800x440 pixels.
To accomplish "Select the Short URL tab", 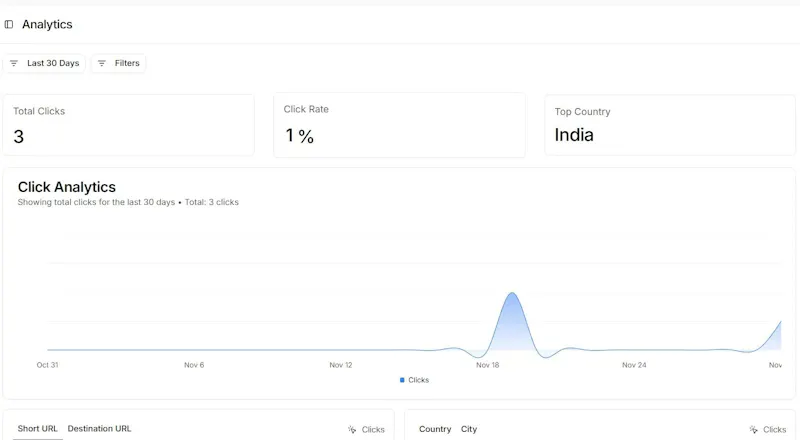I will [x=37, y=429].
